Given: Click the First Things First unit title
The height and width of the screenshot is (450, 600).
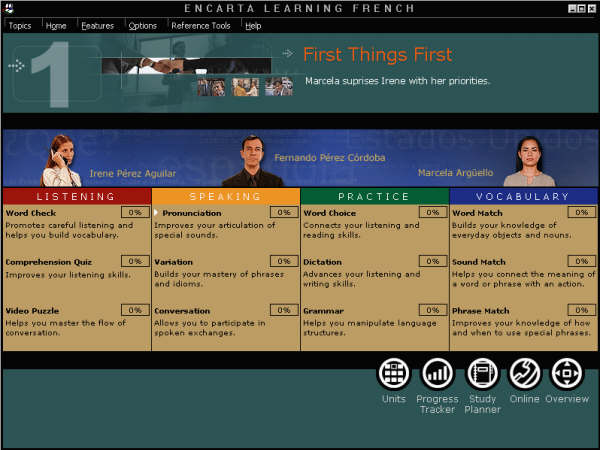Looking at the screenshot, I should coord(378,54).
